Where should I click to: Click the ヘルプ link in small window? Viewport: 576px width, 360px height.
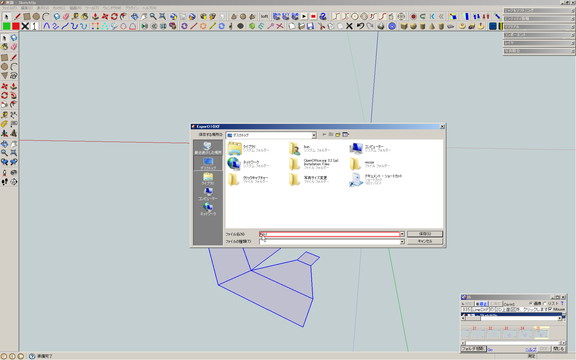531,349
